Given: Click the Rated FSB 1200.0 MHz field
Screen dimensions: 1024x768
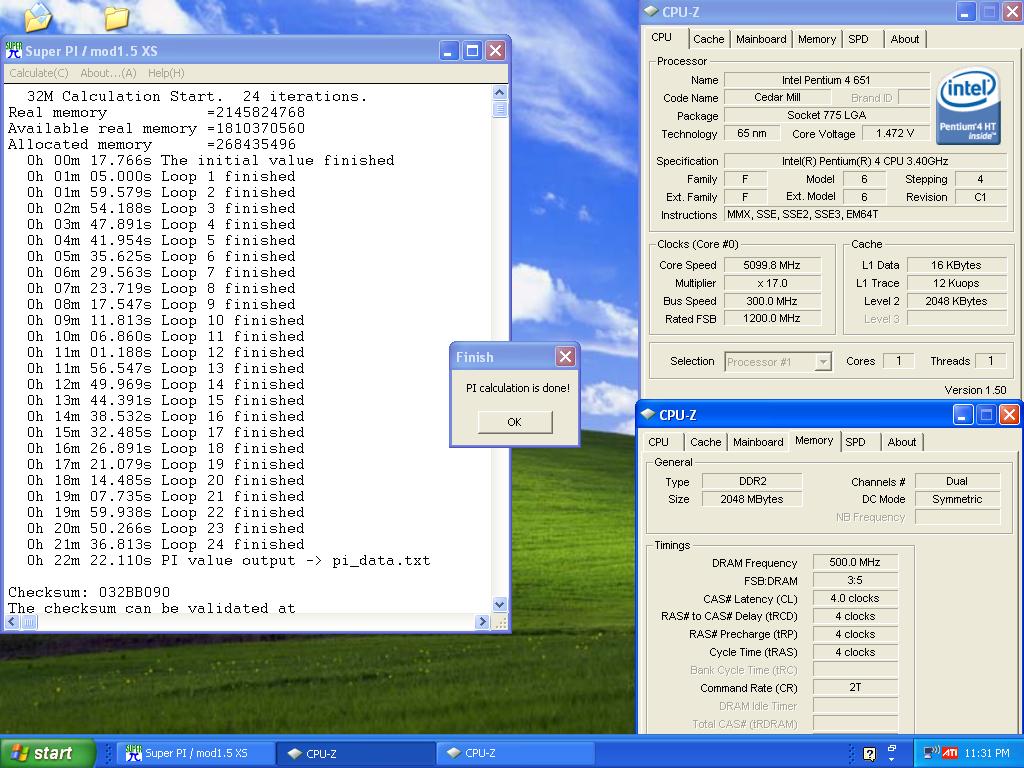Looking at the screenshot, I should [x=771, y=319].
